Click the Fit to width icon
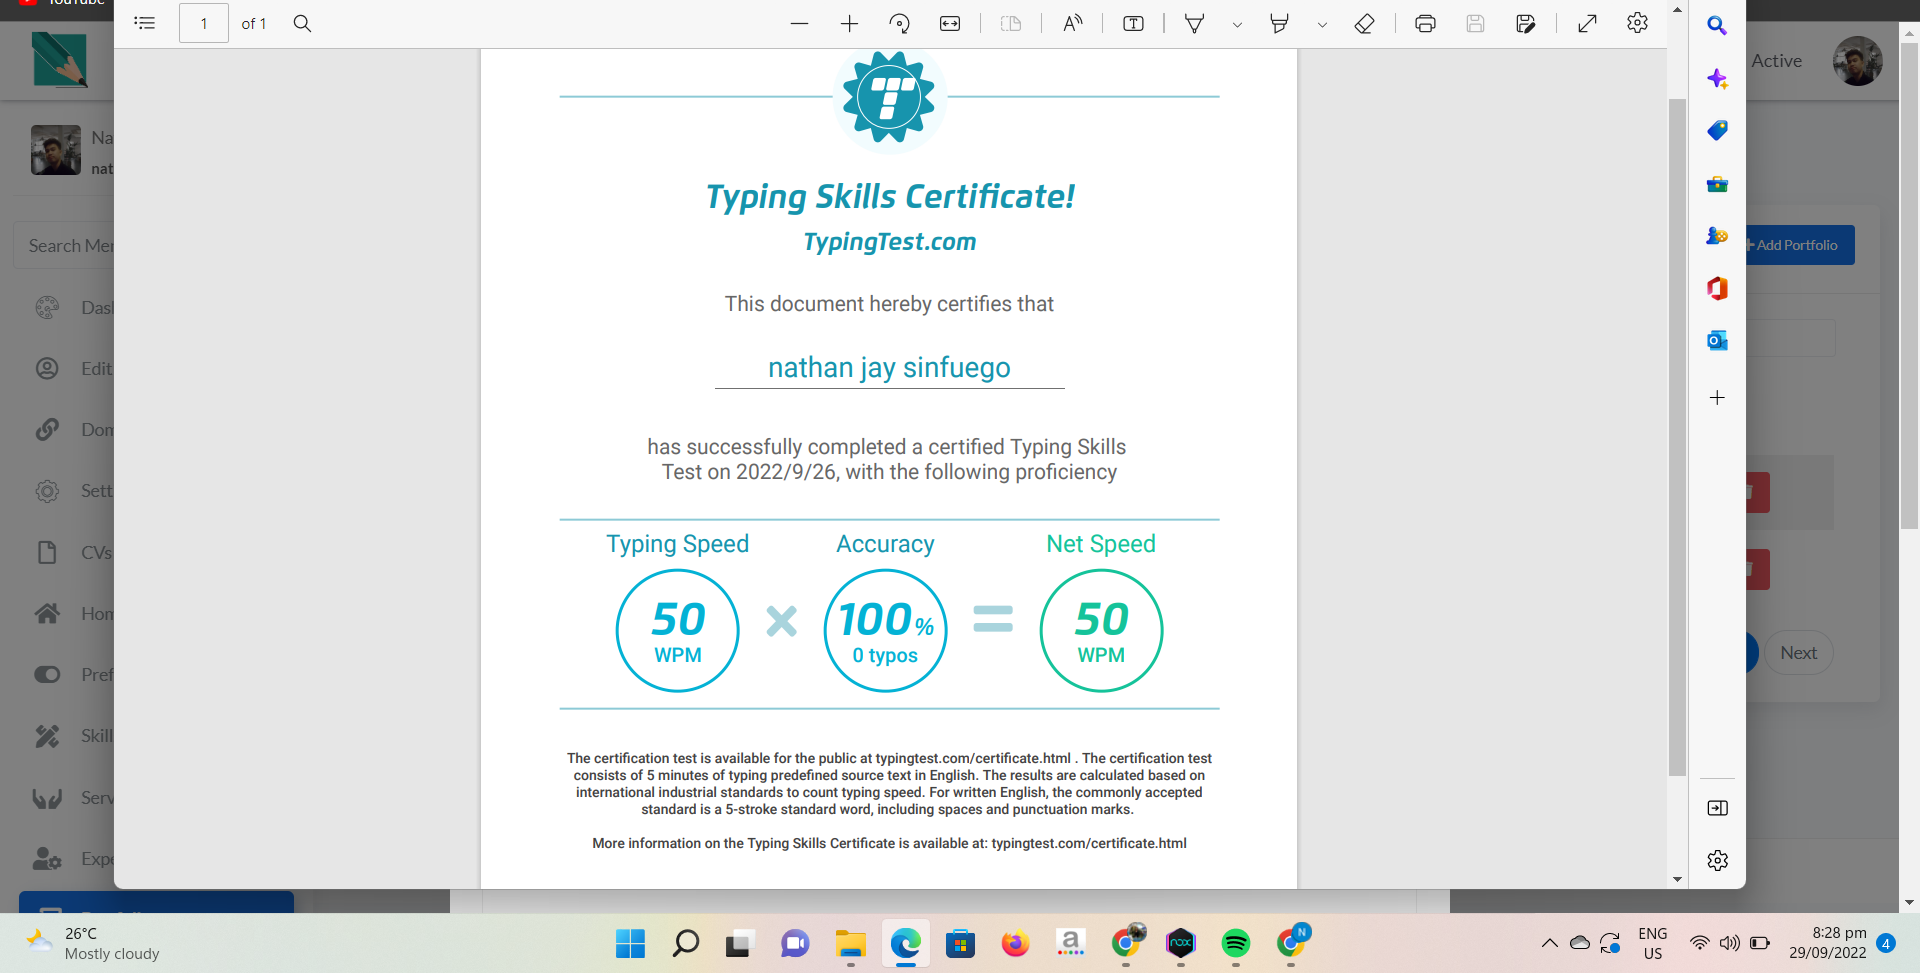Screen dimensions: 1920x973 950,23
